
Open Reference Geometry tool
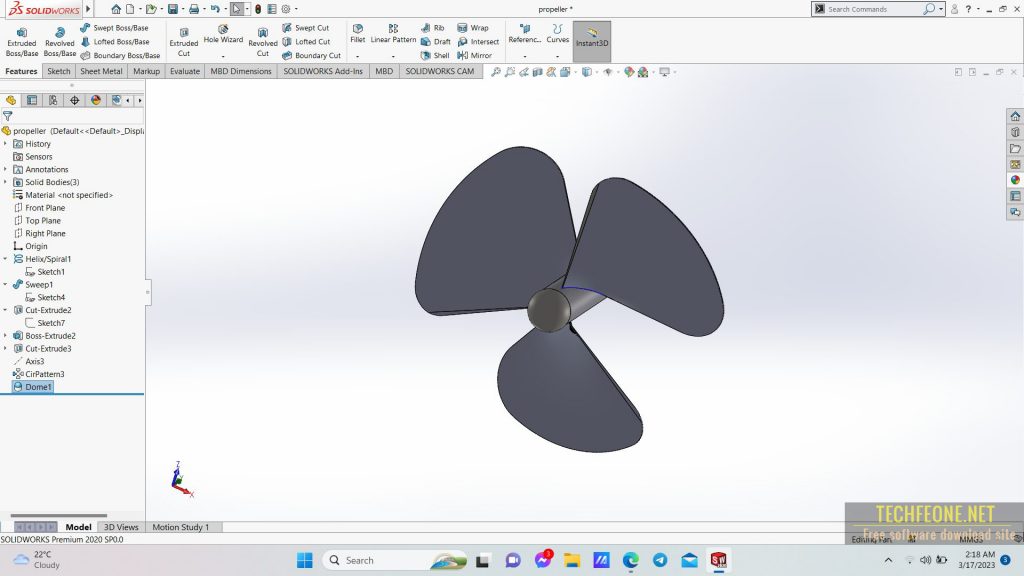pyautogui.click(x=524, y=34)
